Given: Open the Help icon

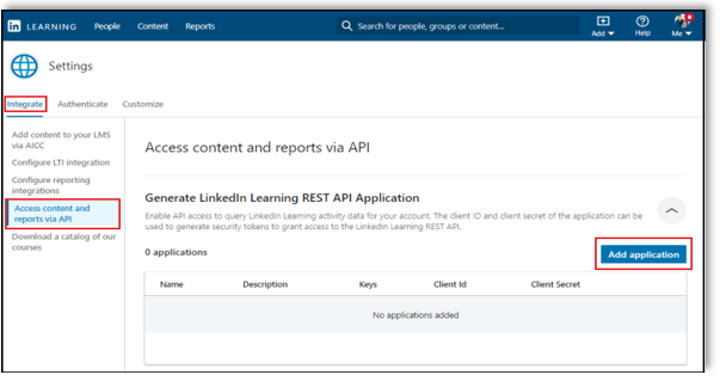Looking at the screenshot, I should point(642,26).
